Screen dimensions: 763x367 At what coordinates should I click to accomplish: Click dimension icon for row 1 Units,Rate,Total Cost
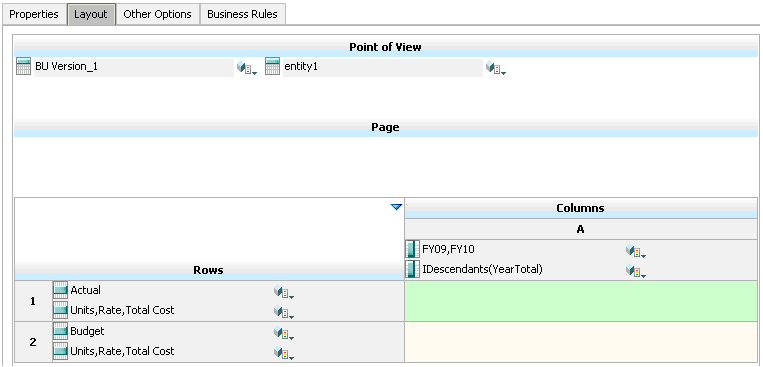tap(60, 310)
